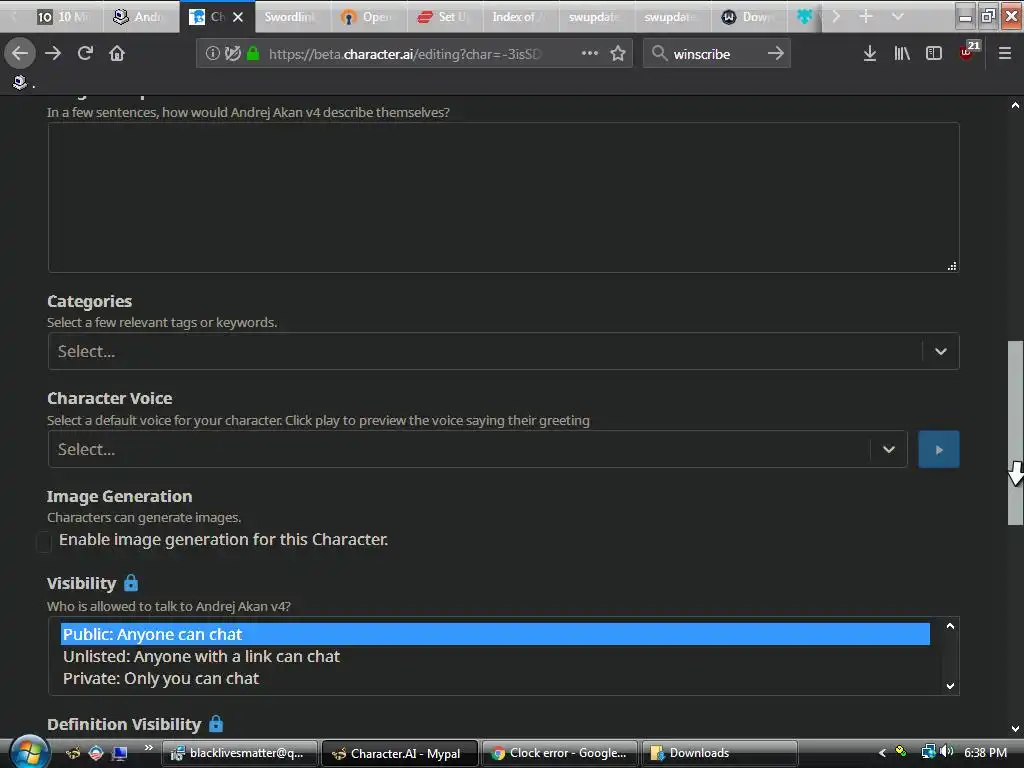Switch to the Set U... tab

444,17
